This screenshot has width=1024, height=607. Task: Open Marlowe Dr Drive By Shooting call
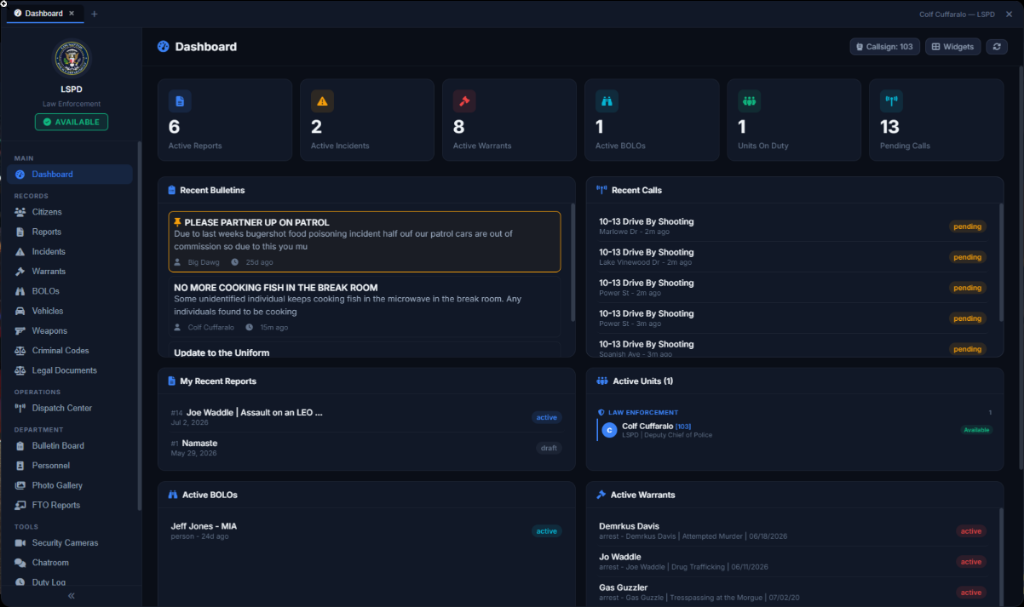(793, 226)
